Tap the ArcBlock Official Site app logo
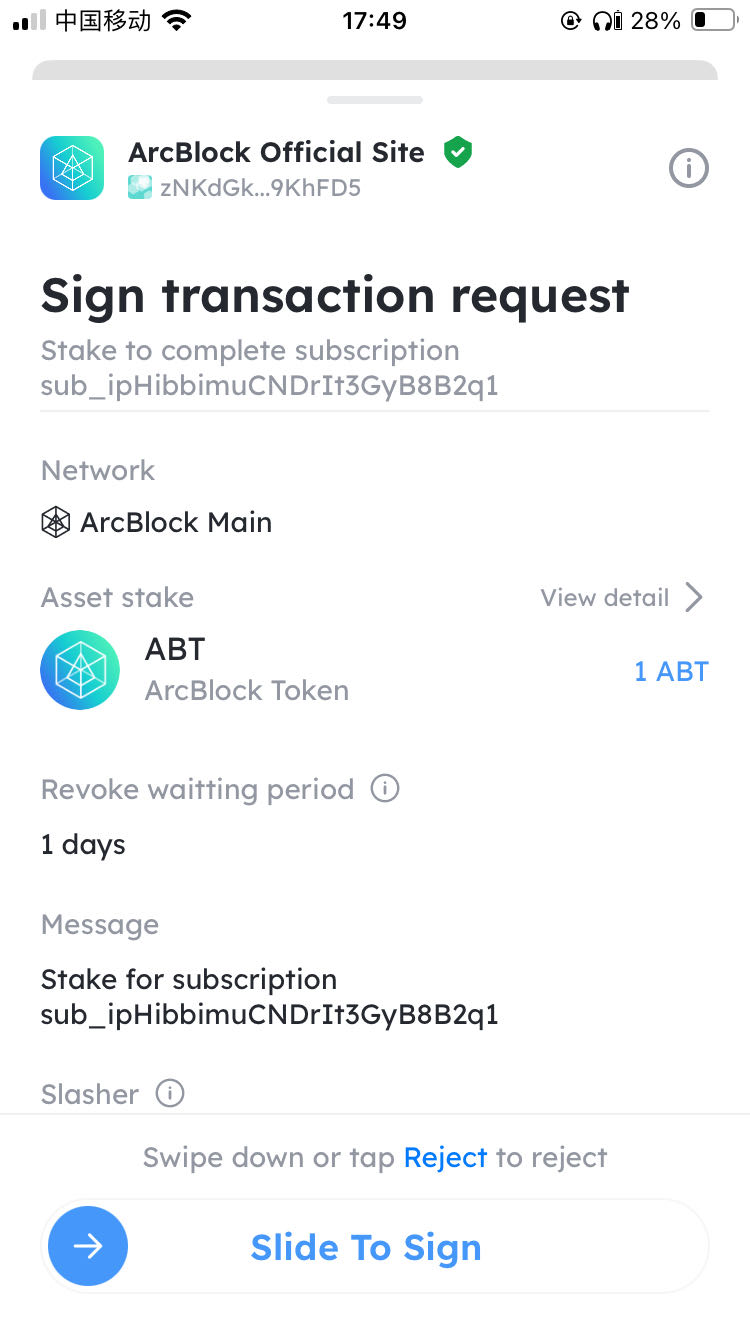Viewport: 750px width, 1334px height. 72,168
